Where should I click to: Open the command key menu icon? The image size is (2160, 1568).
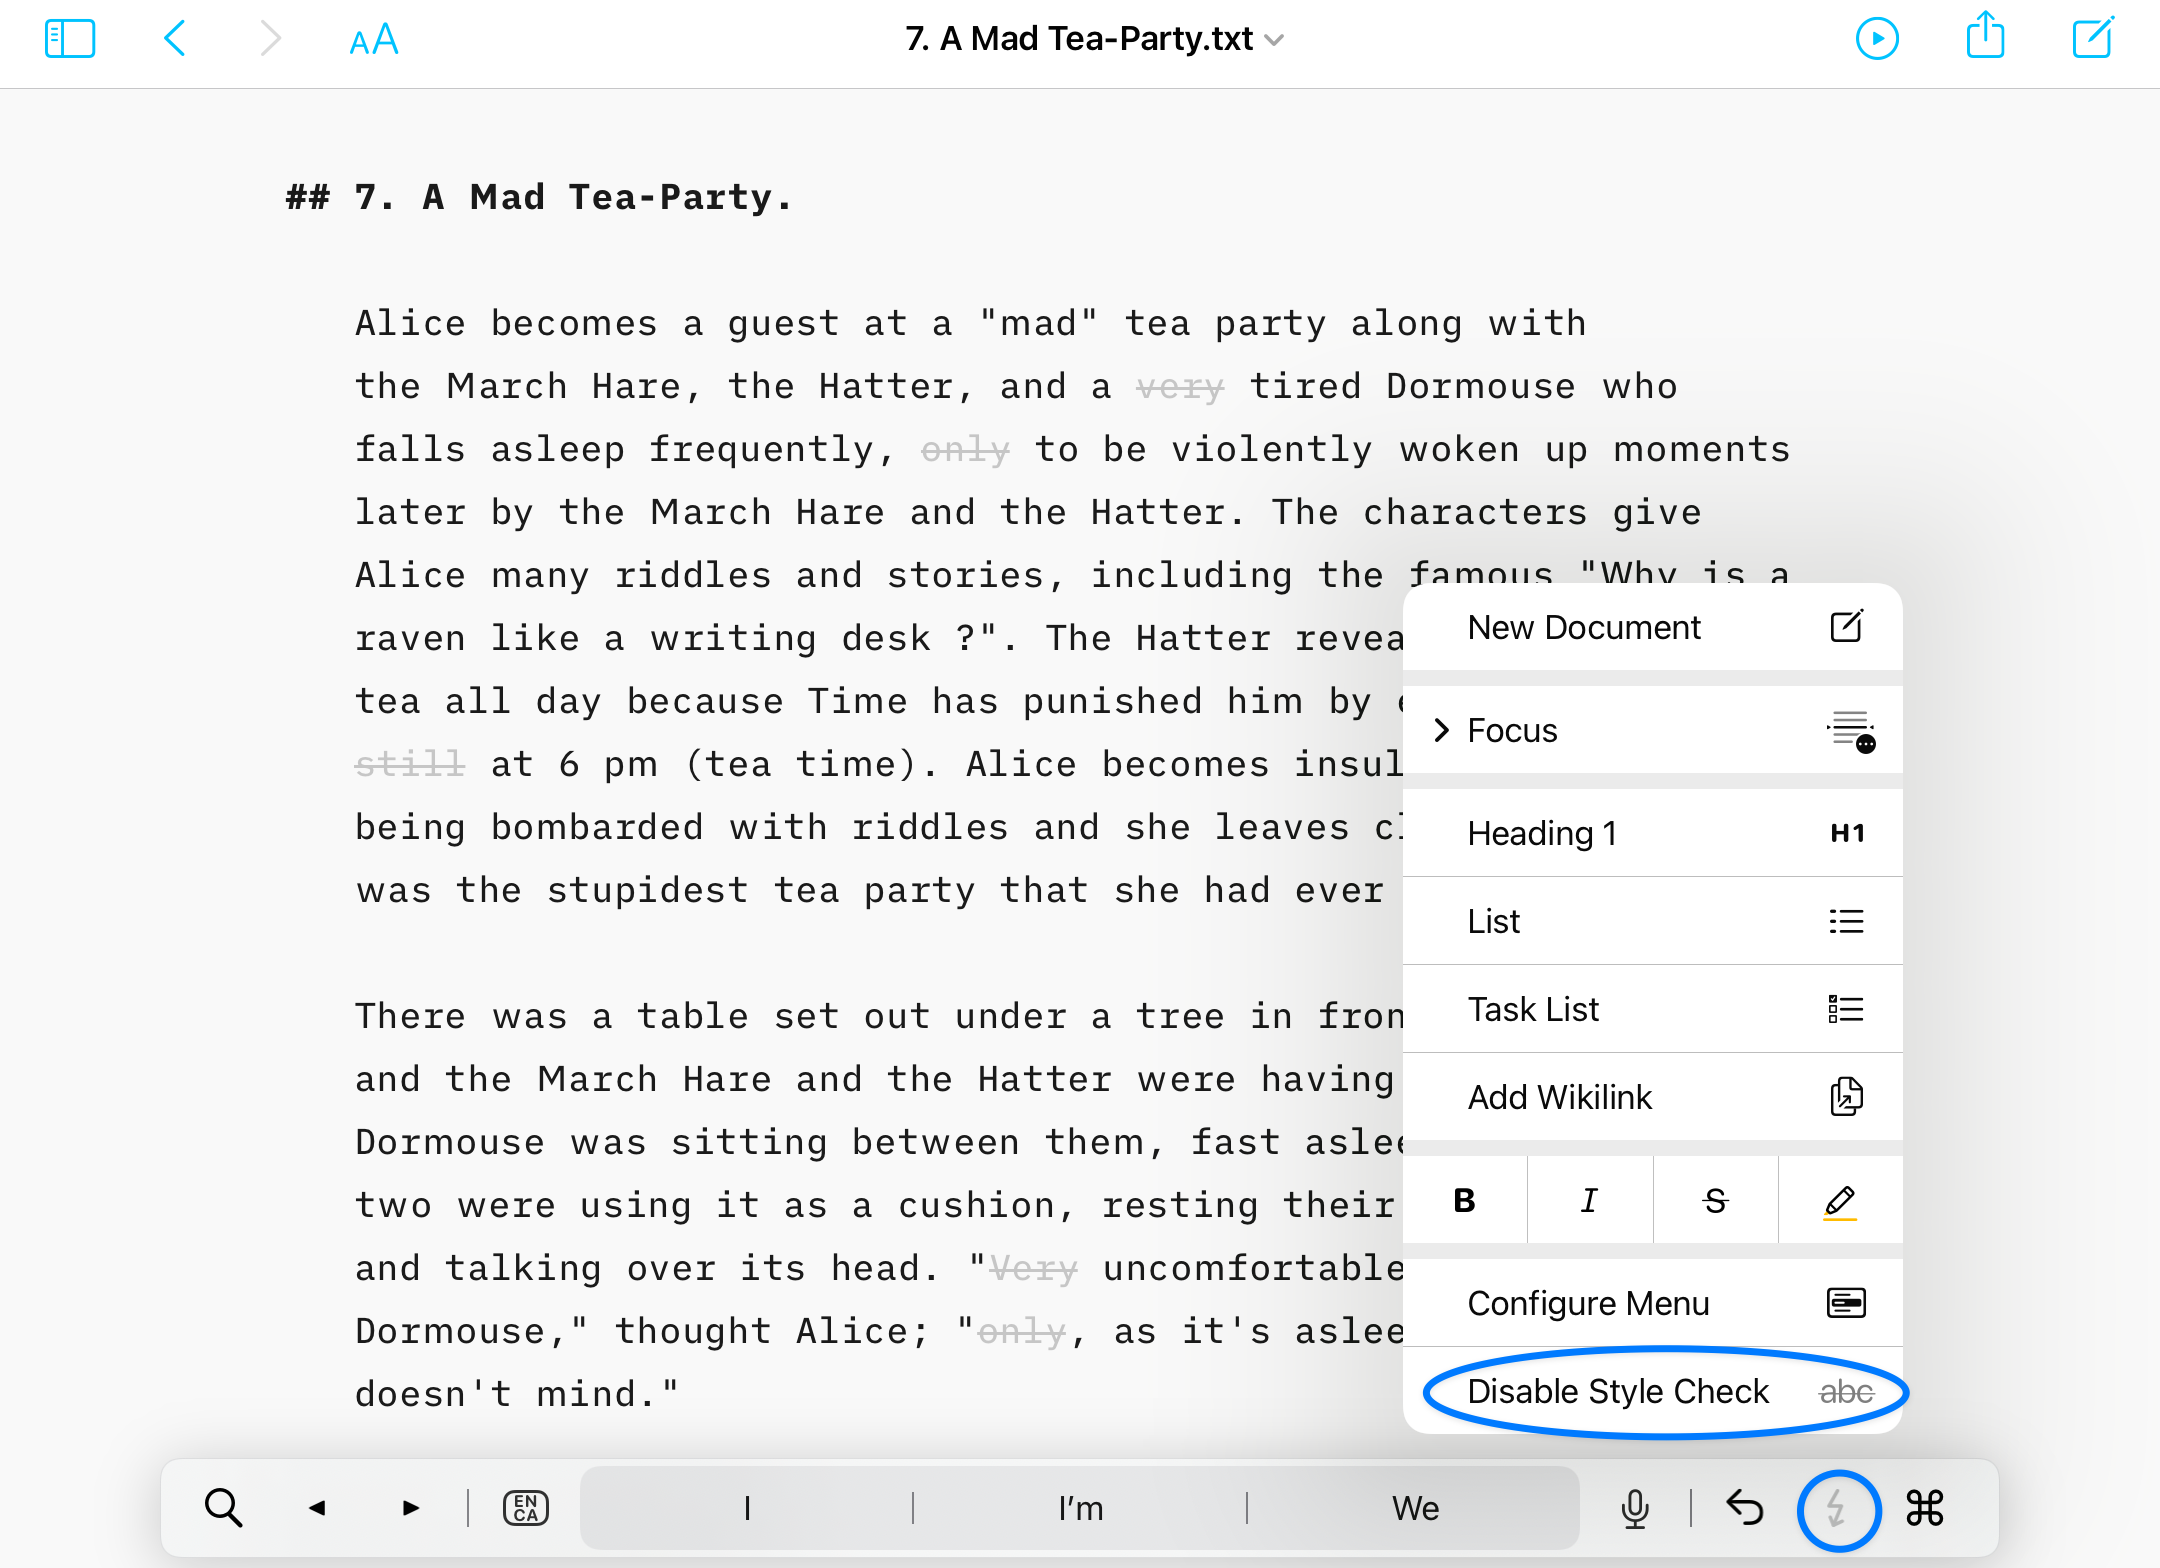[1925, 1508]
